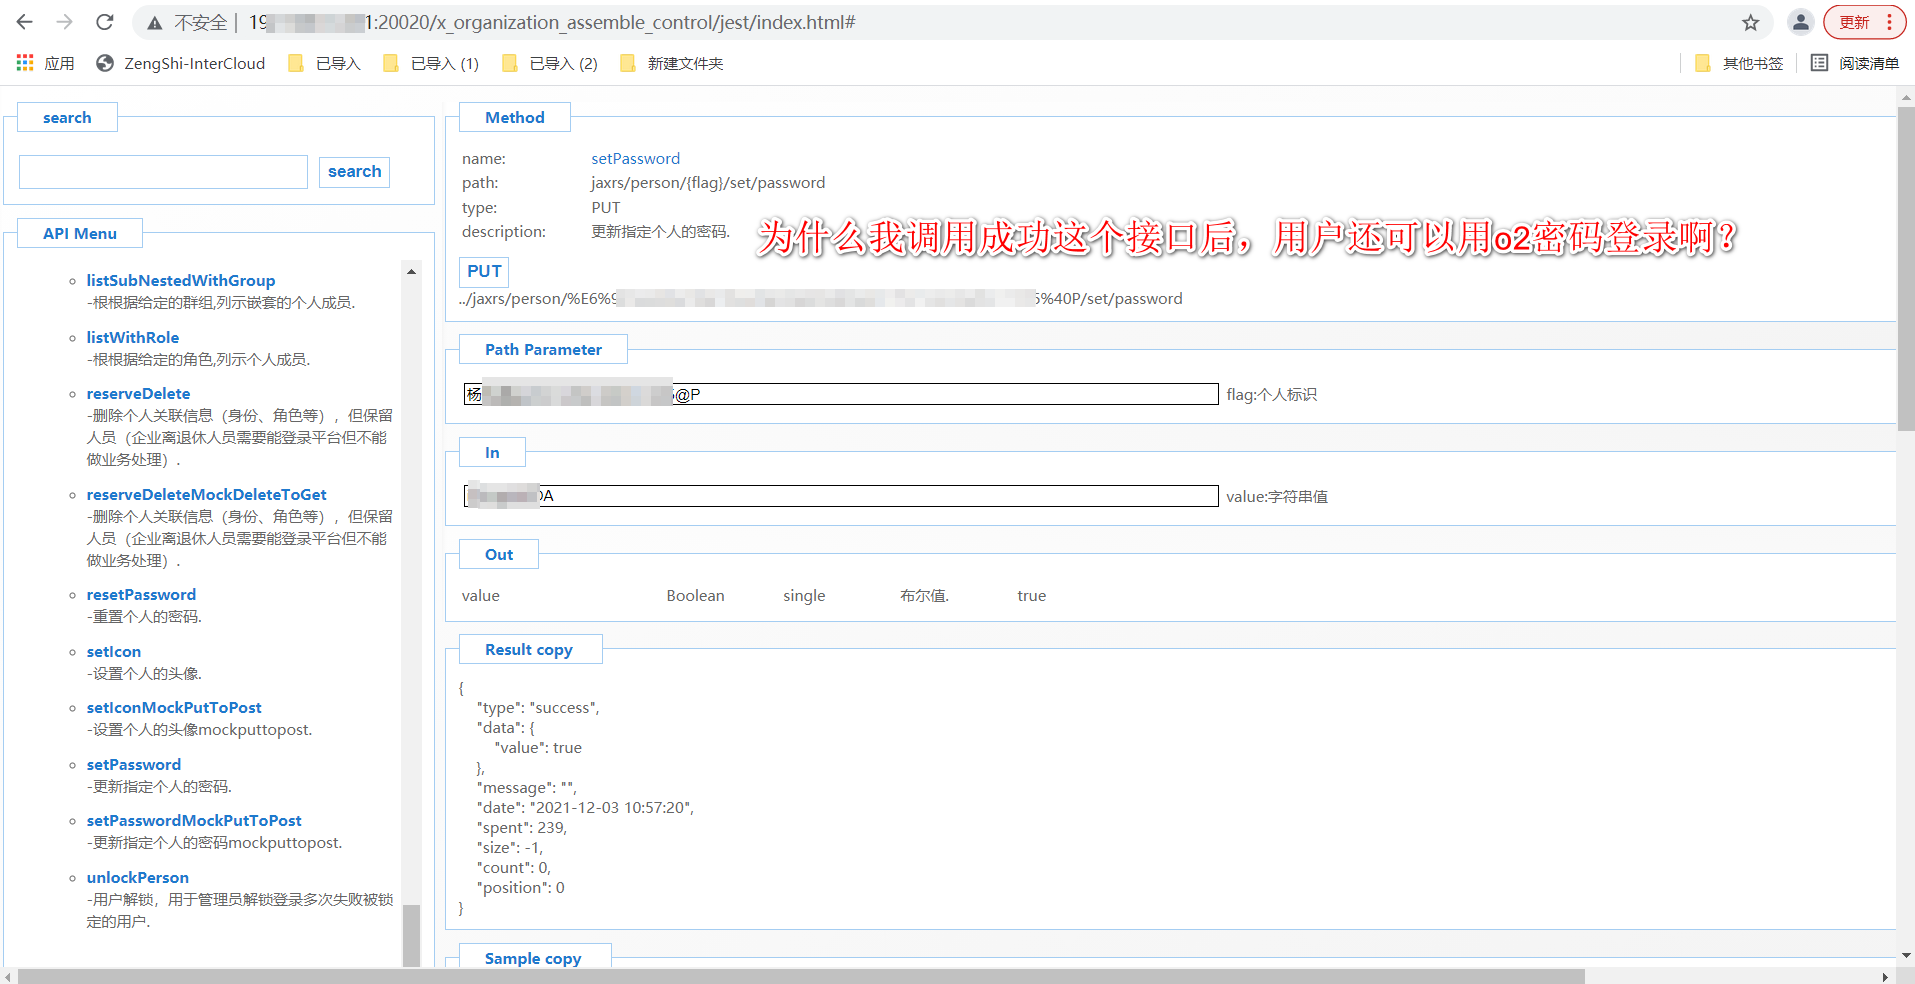Click the page vertical scrollbar thumb
The height and width of the screenshot is (984, 1915).
tap(1906, 268)
